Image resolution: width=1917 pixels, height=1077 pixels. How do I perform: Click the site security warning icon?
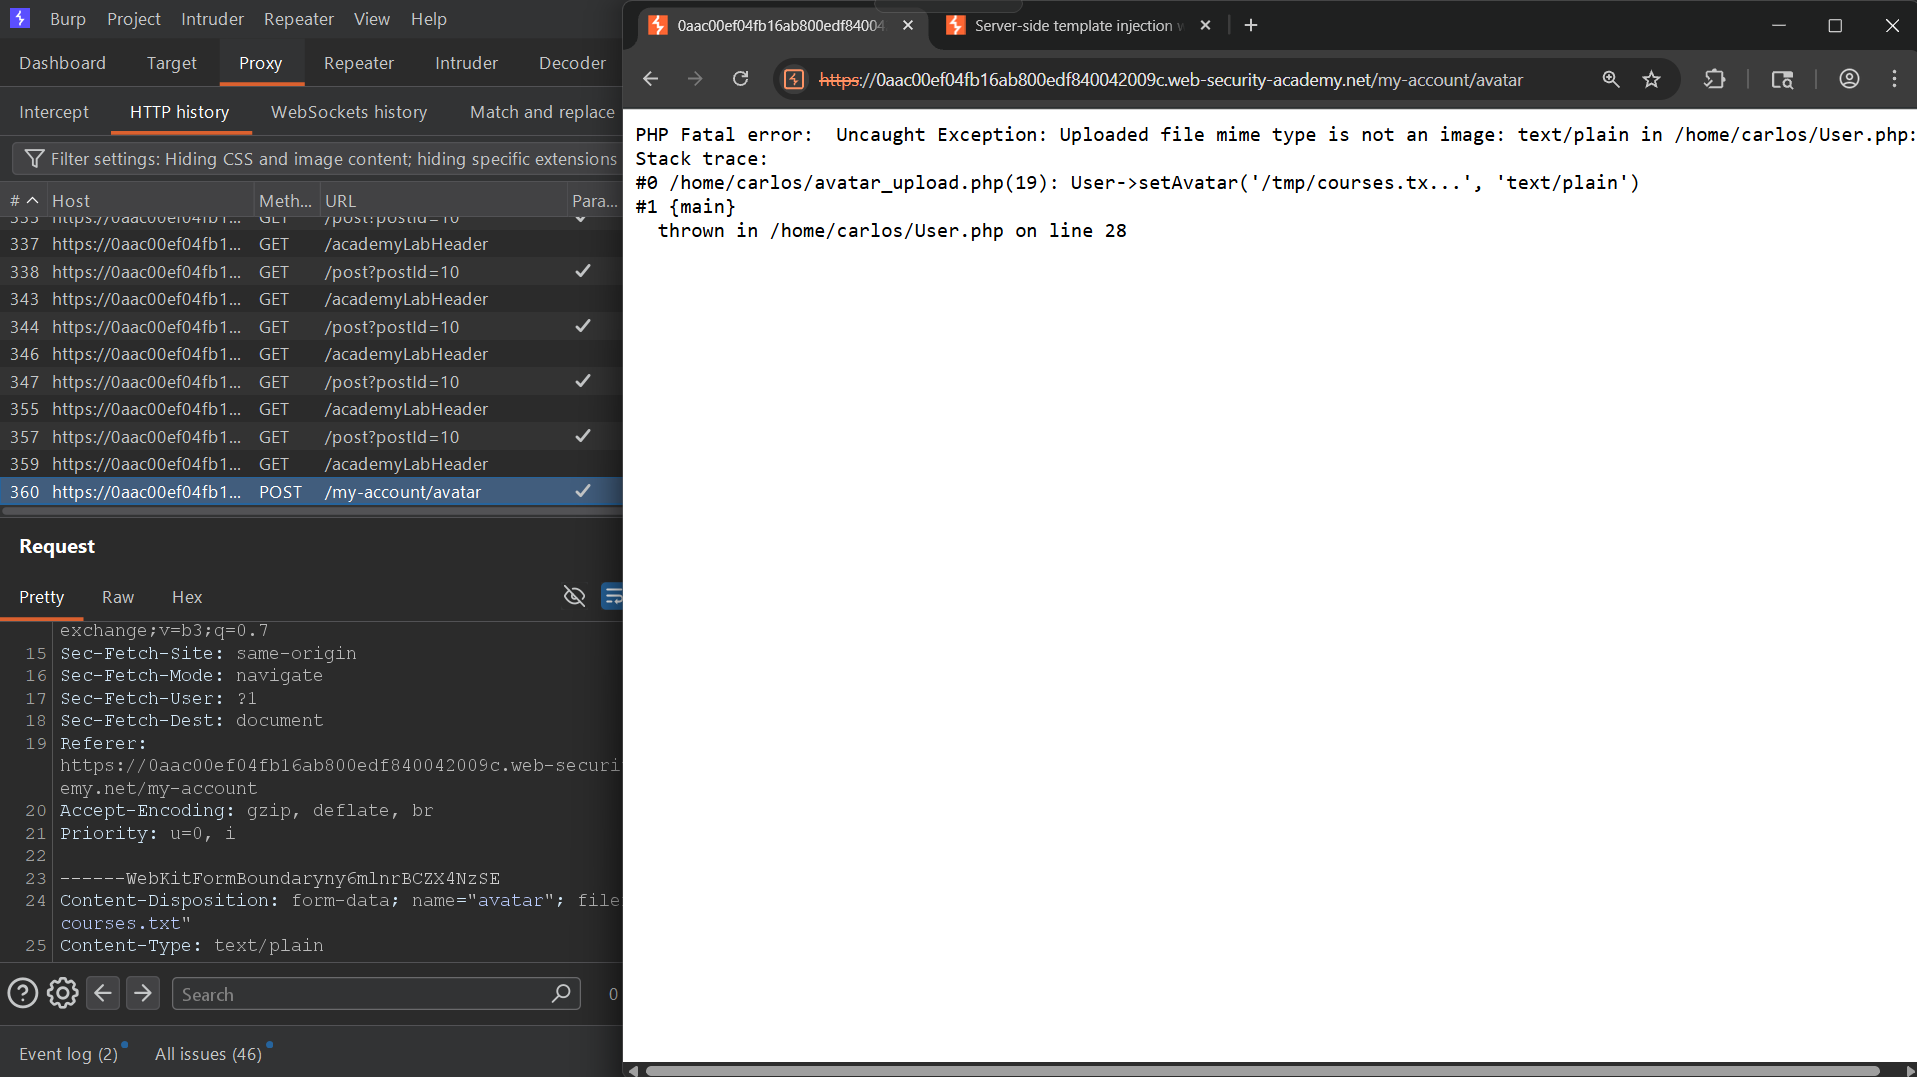794,79
